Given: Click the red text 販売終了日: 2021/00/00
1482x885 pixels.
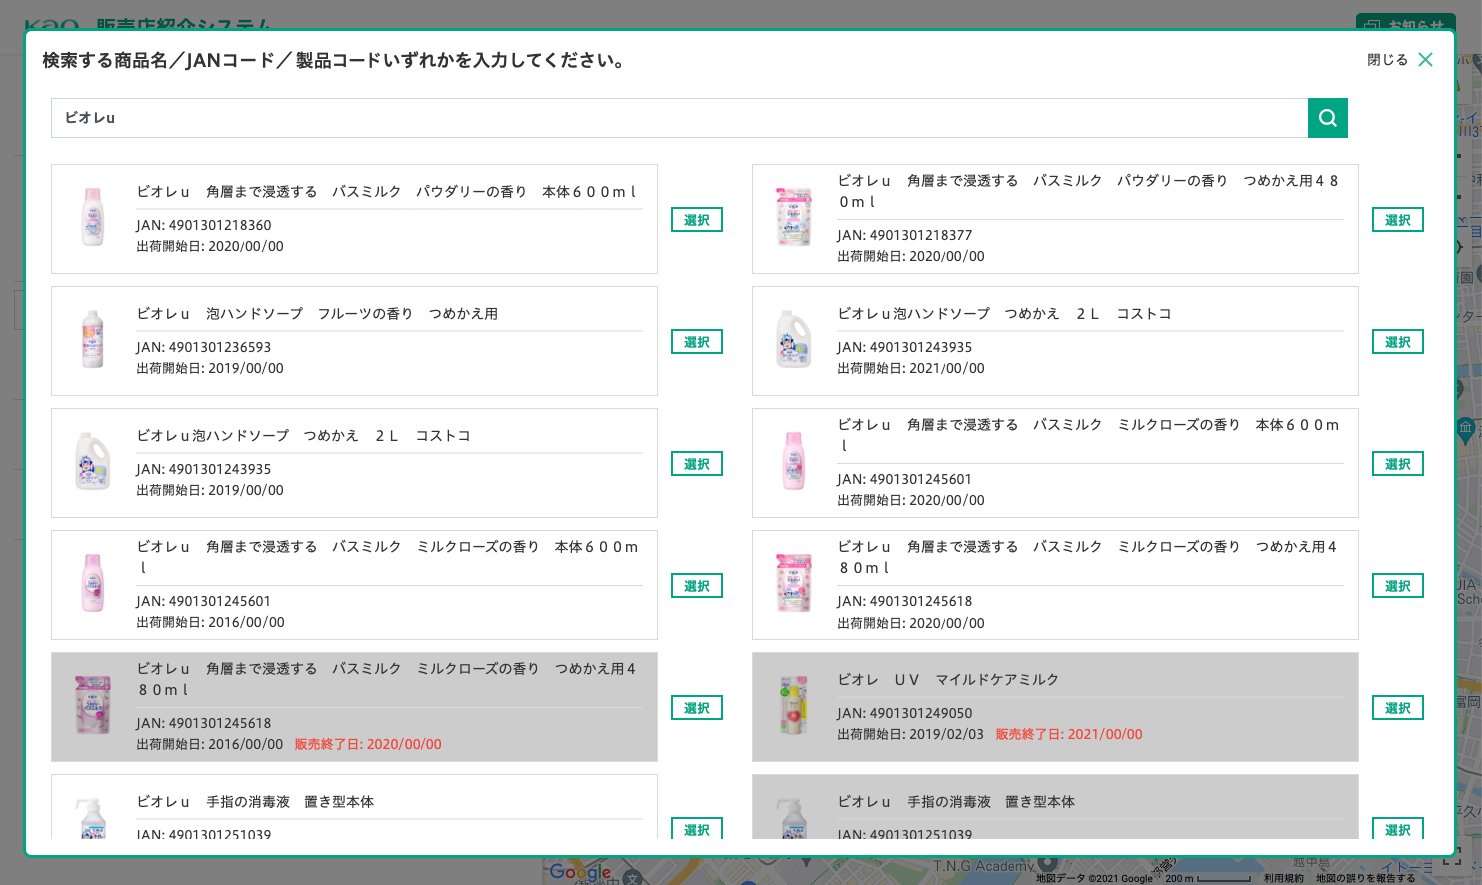Looking at the screenshot, I should pyautogui.click(x=1069, y=734).
